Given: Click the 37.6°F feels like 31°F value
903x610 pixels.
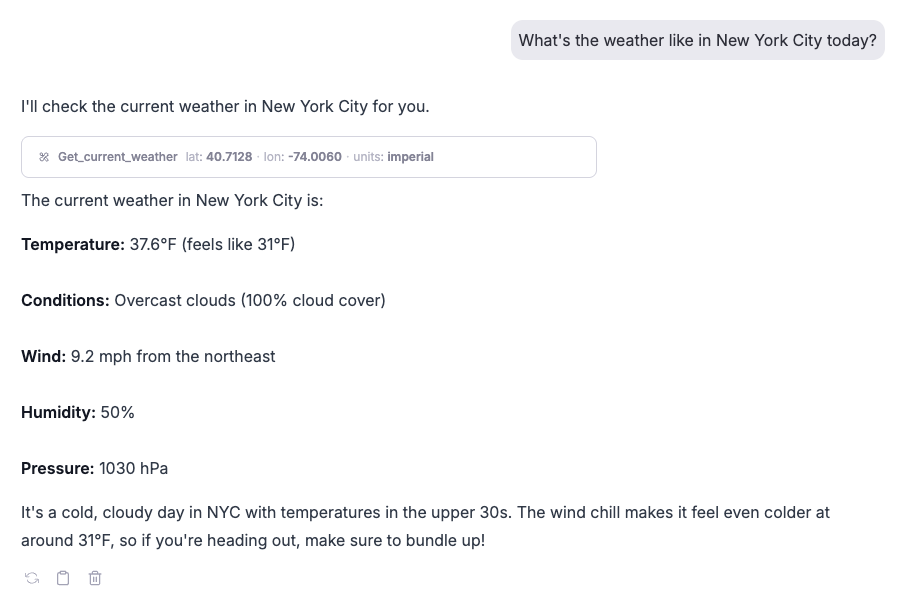Looking at the screenshot, I should 212,244.
